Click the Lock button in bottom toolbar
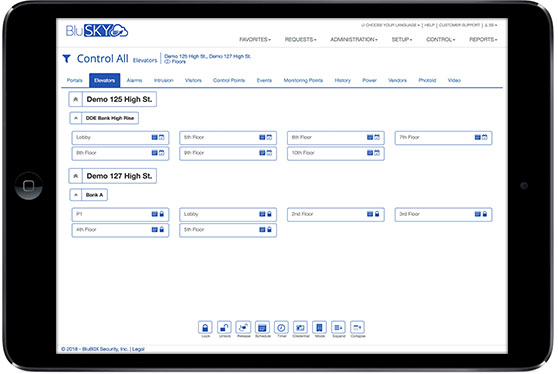 tap(205, 327)
